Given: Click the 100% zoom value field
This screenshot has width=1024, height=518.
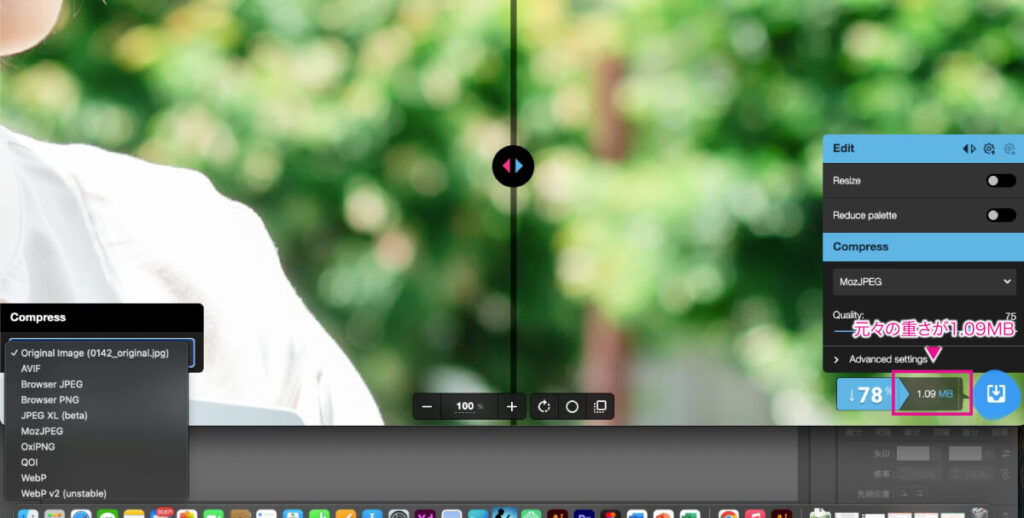Looking at the screenshot, I should point(468,406).
